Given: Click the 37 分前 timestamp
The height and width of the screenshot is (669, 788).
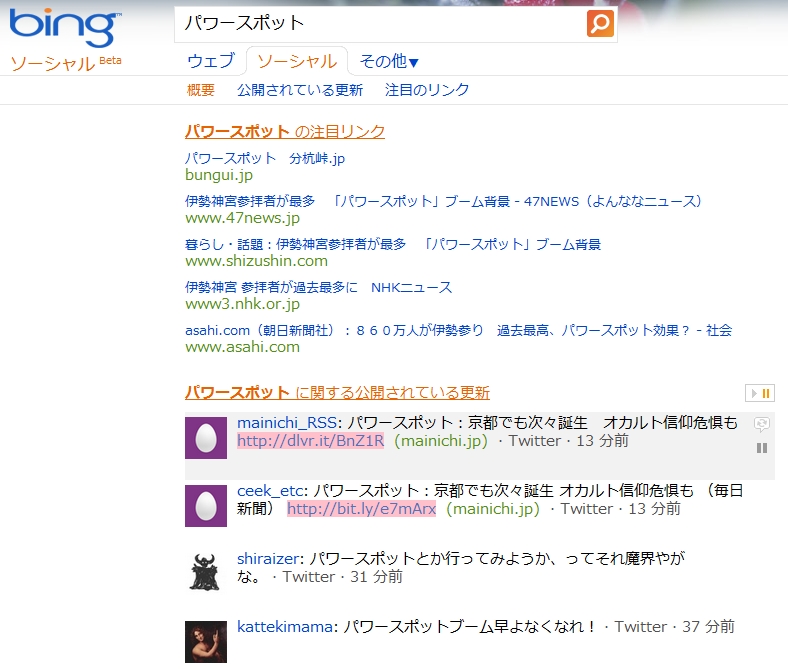Looking at the screenshot, I should coord(708,627).
